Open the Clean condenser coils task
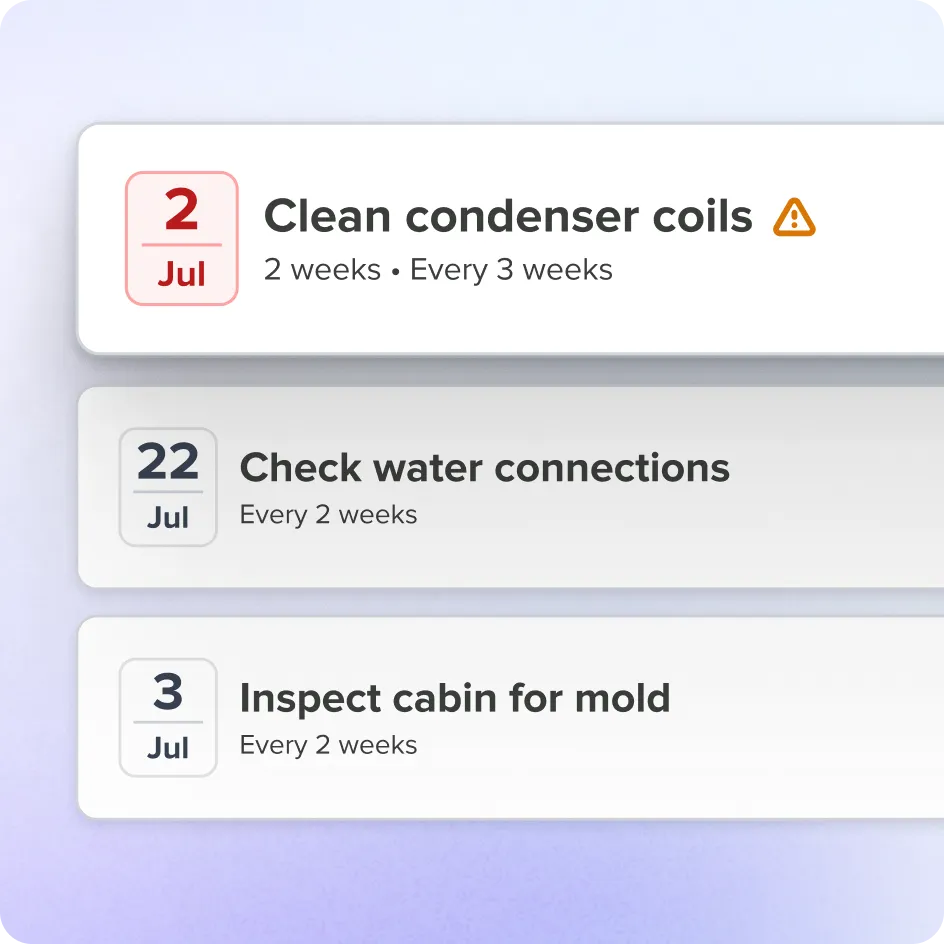This screenshot has height=944, width=944. click(508, 216)
